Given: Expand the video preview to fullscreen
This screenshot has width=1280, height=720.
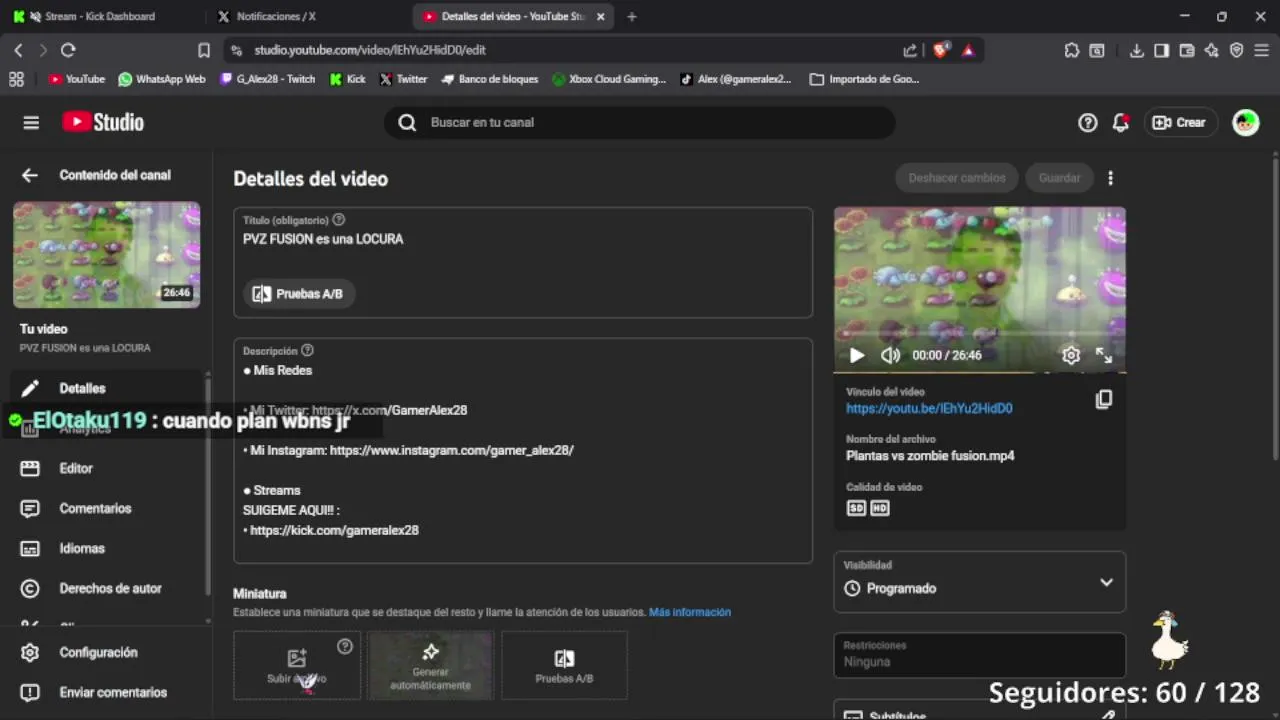Looking at the screenshot, I should (x=1104, y=355).
